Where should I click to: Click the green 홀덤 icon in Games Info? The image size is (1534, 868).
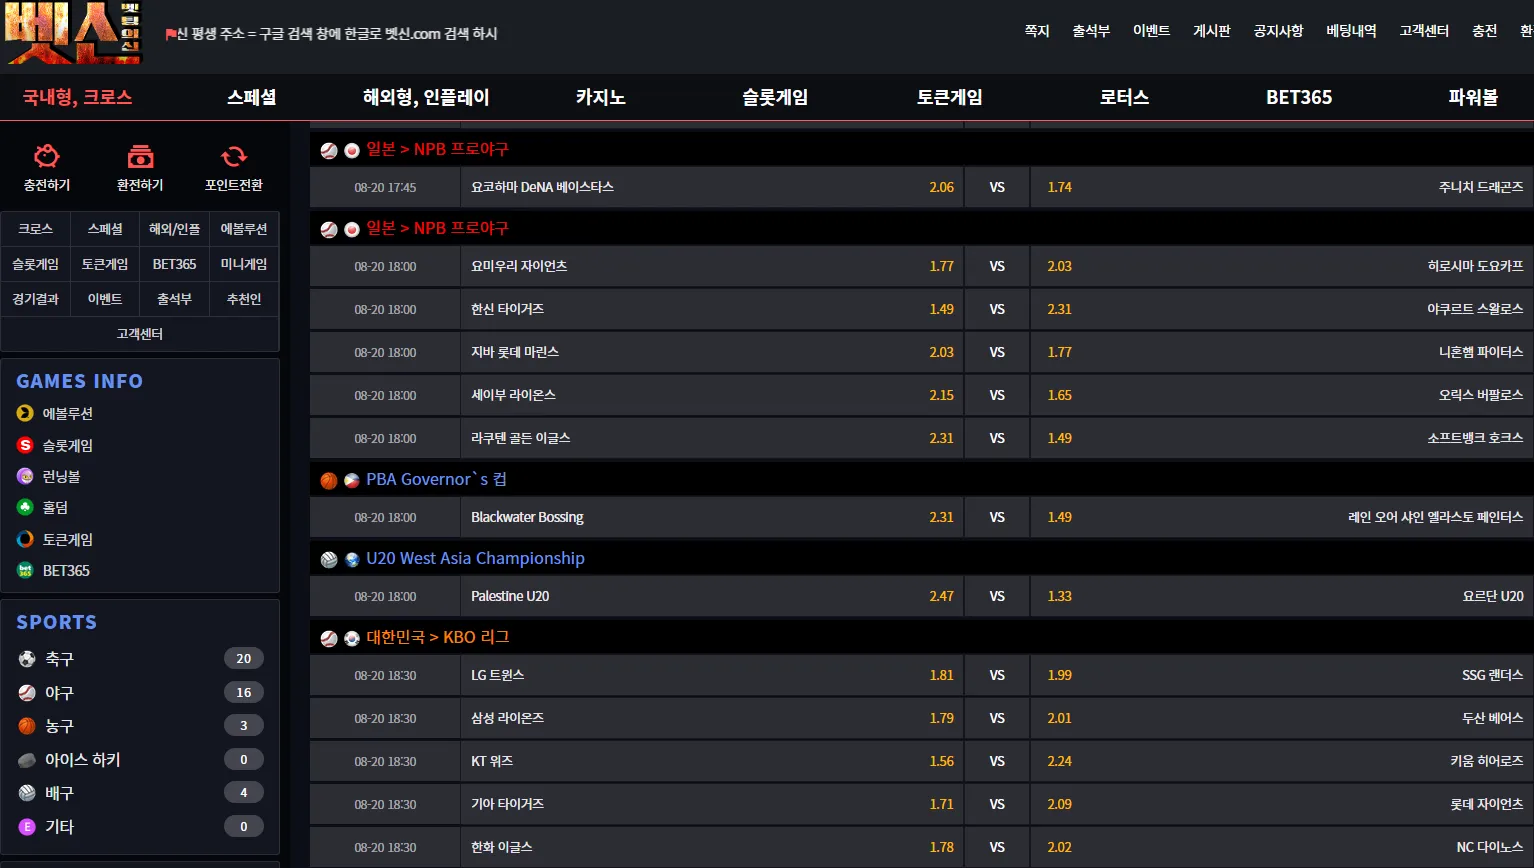pos(26,507)
